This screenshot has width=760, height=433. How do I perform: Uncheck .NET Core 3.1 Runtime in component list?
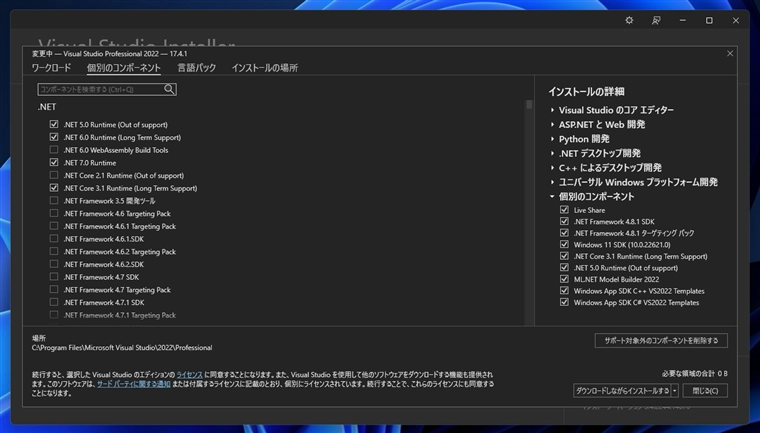[54, 187]
